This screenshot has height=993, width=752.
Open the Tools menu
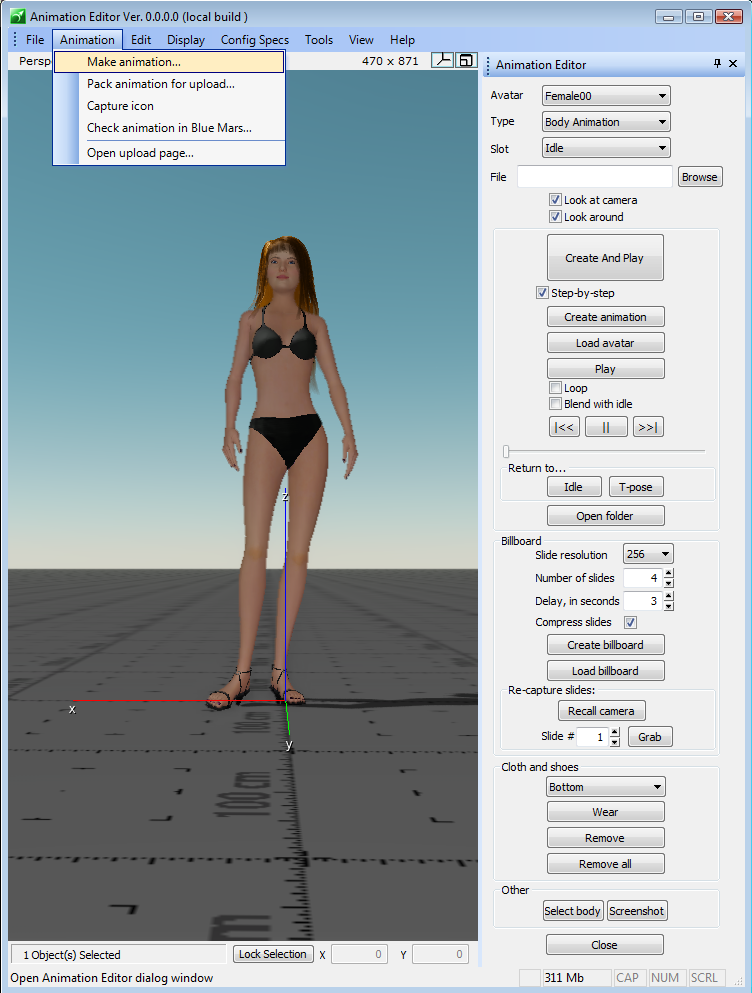click(319, 40)
